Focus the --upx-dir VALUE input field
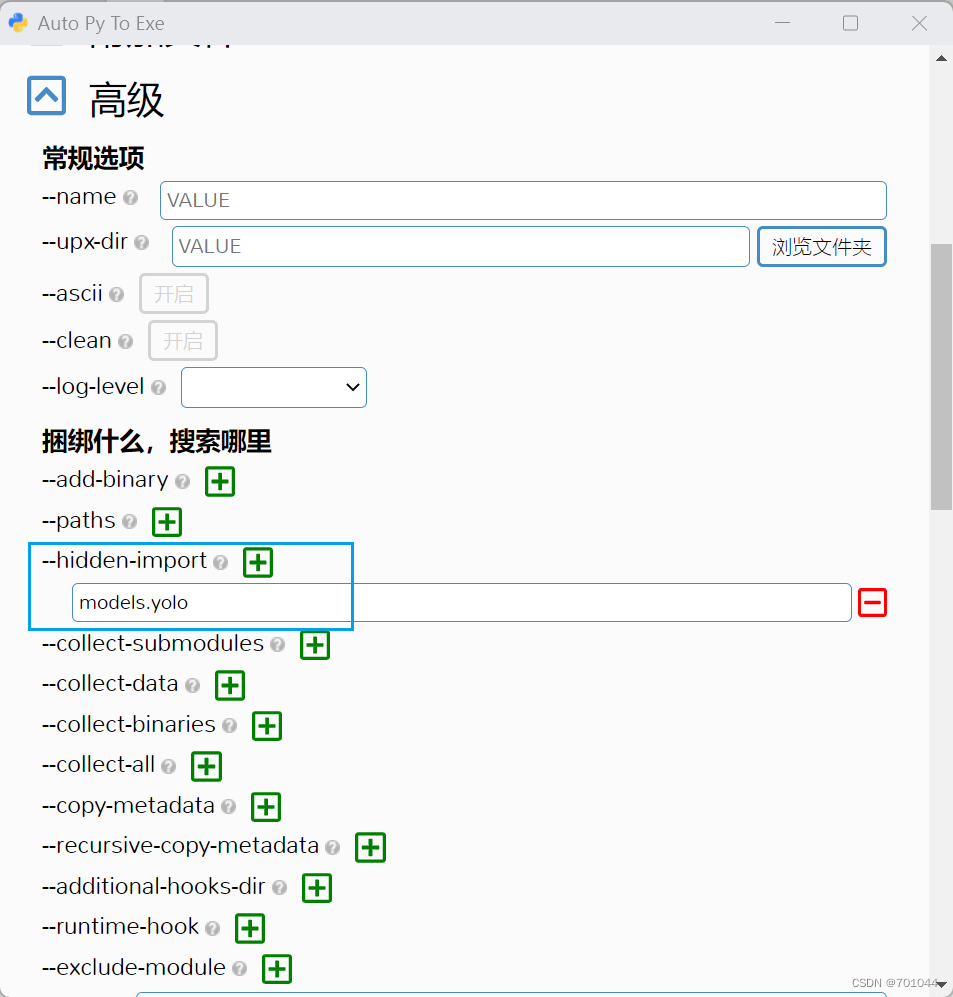This screenshot has height=997, width=953. [x=461, y=247]
